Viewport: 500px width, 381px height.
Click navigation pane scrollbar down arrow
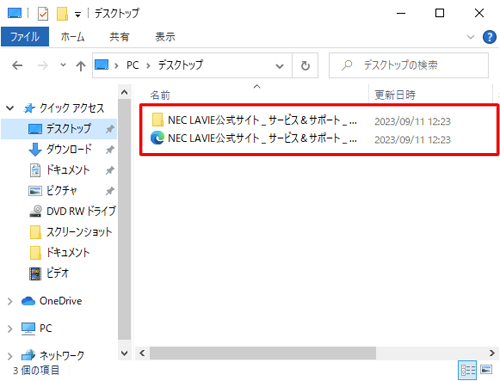124,353
